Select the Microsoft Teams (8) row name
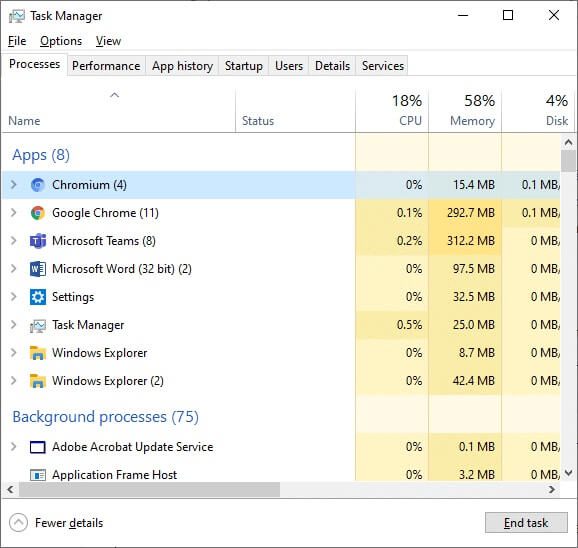The width and height of the screenshot is (578, 548). pos(104,241)
